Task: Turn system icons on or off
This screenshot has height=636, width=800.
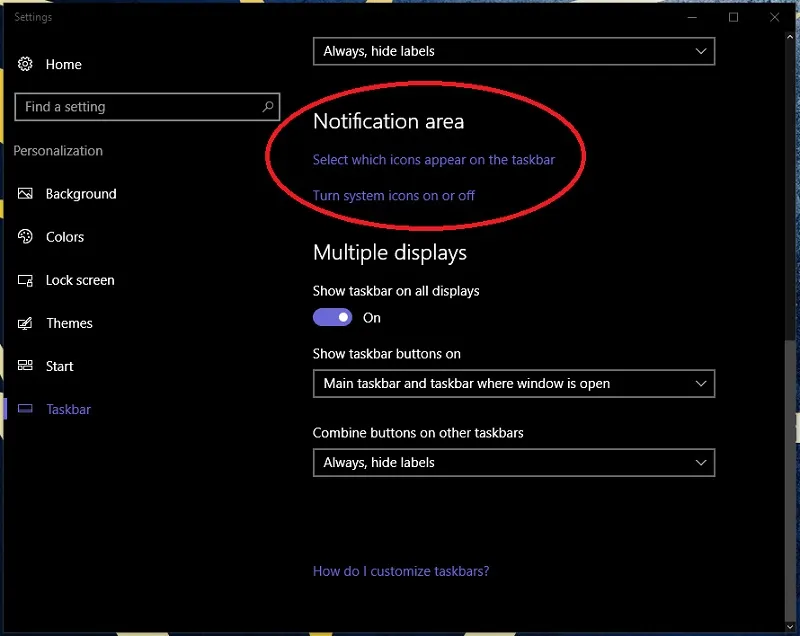Action: (393, 196)
